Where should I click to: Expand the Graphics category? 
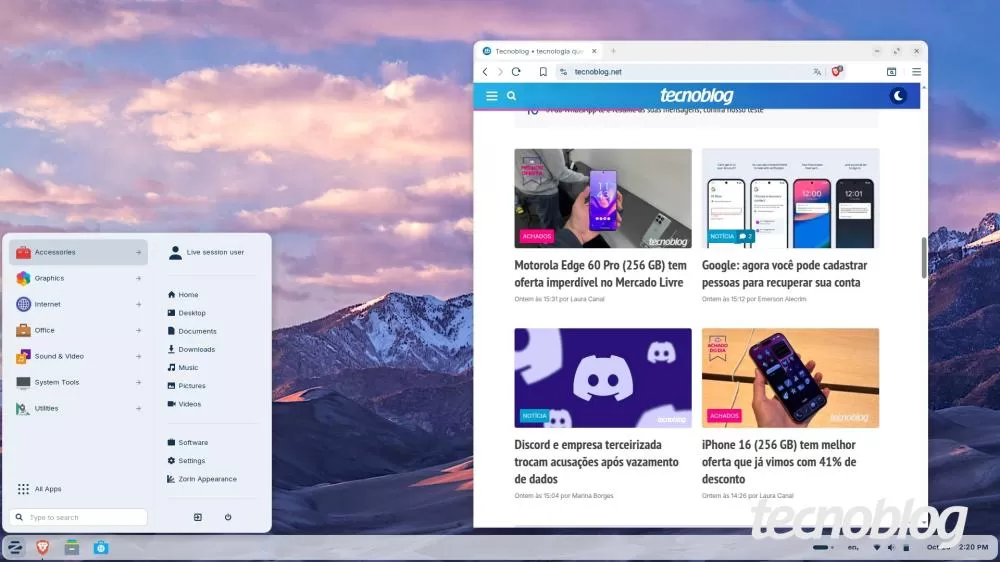click(x=78, y=278)
